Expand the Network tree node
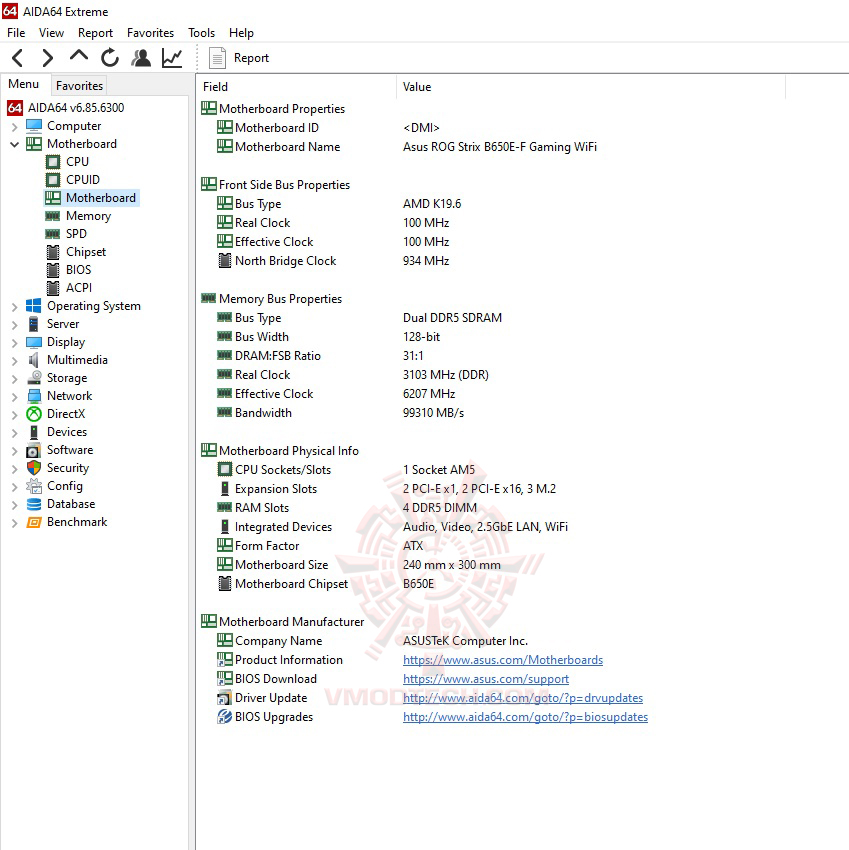849x850 pixels. tap(15, 397)
